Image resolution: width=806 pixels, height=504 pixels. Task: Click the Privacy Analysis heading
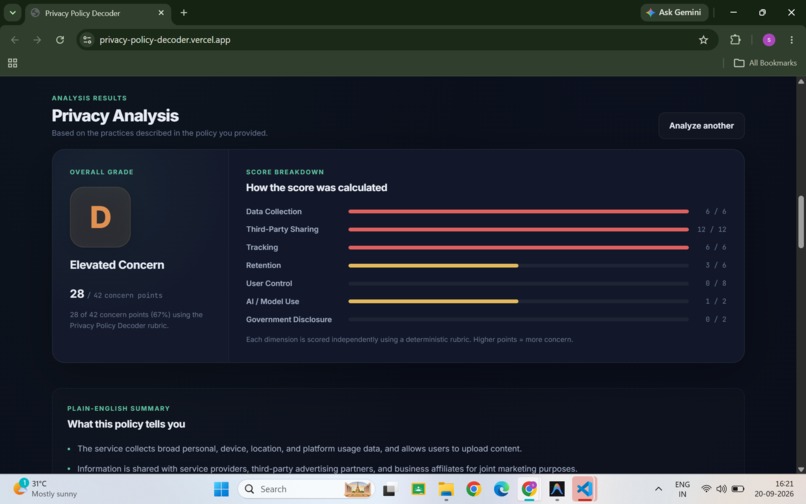pyautogui.click(x=115, y=116)
